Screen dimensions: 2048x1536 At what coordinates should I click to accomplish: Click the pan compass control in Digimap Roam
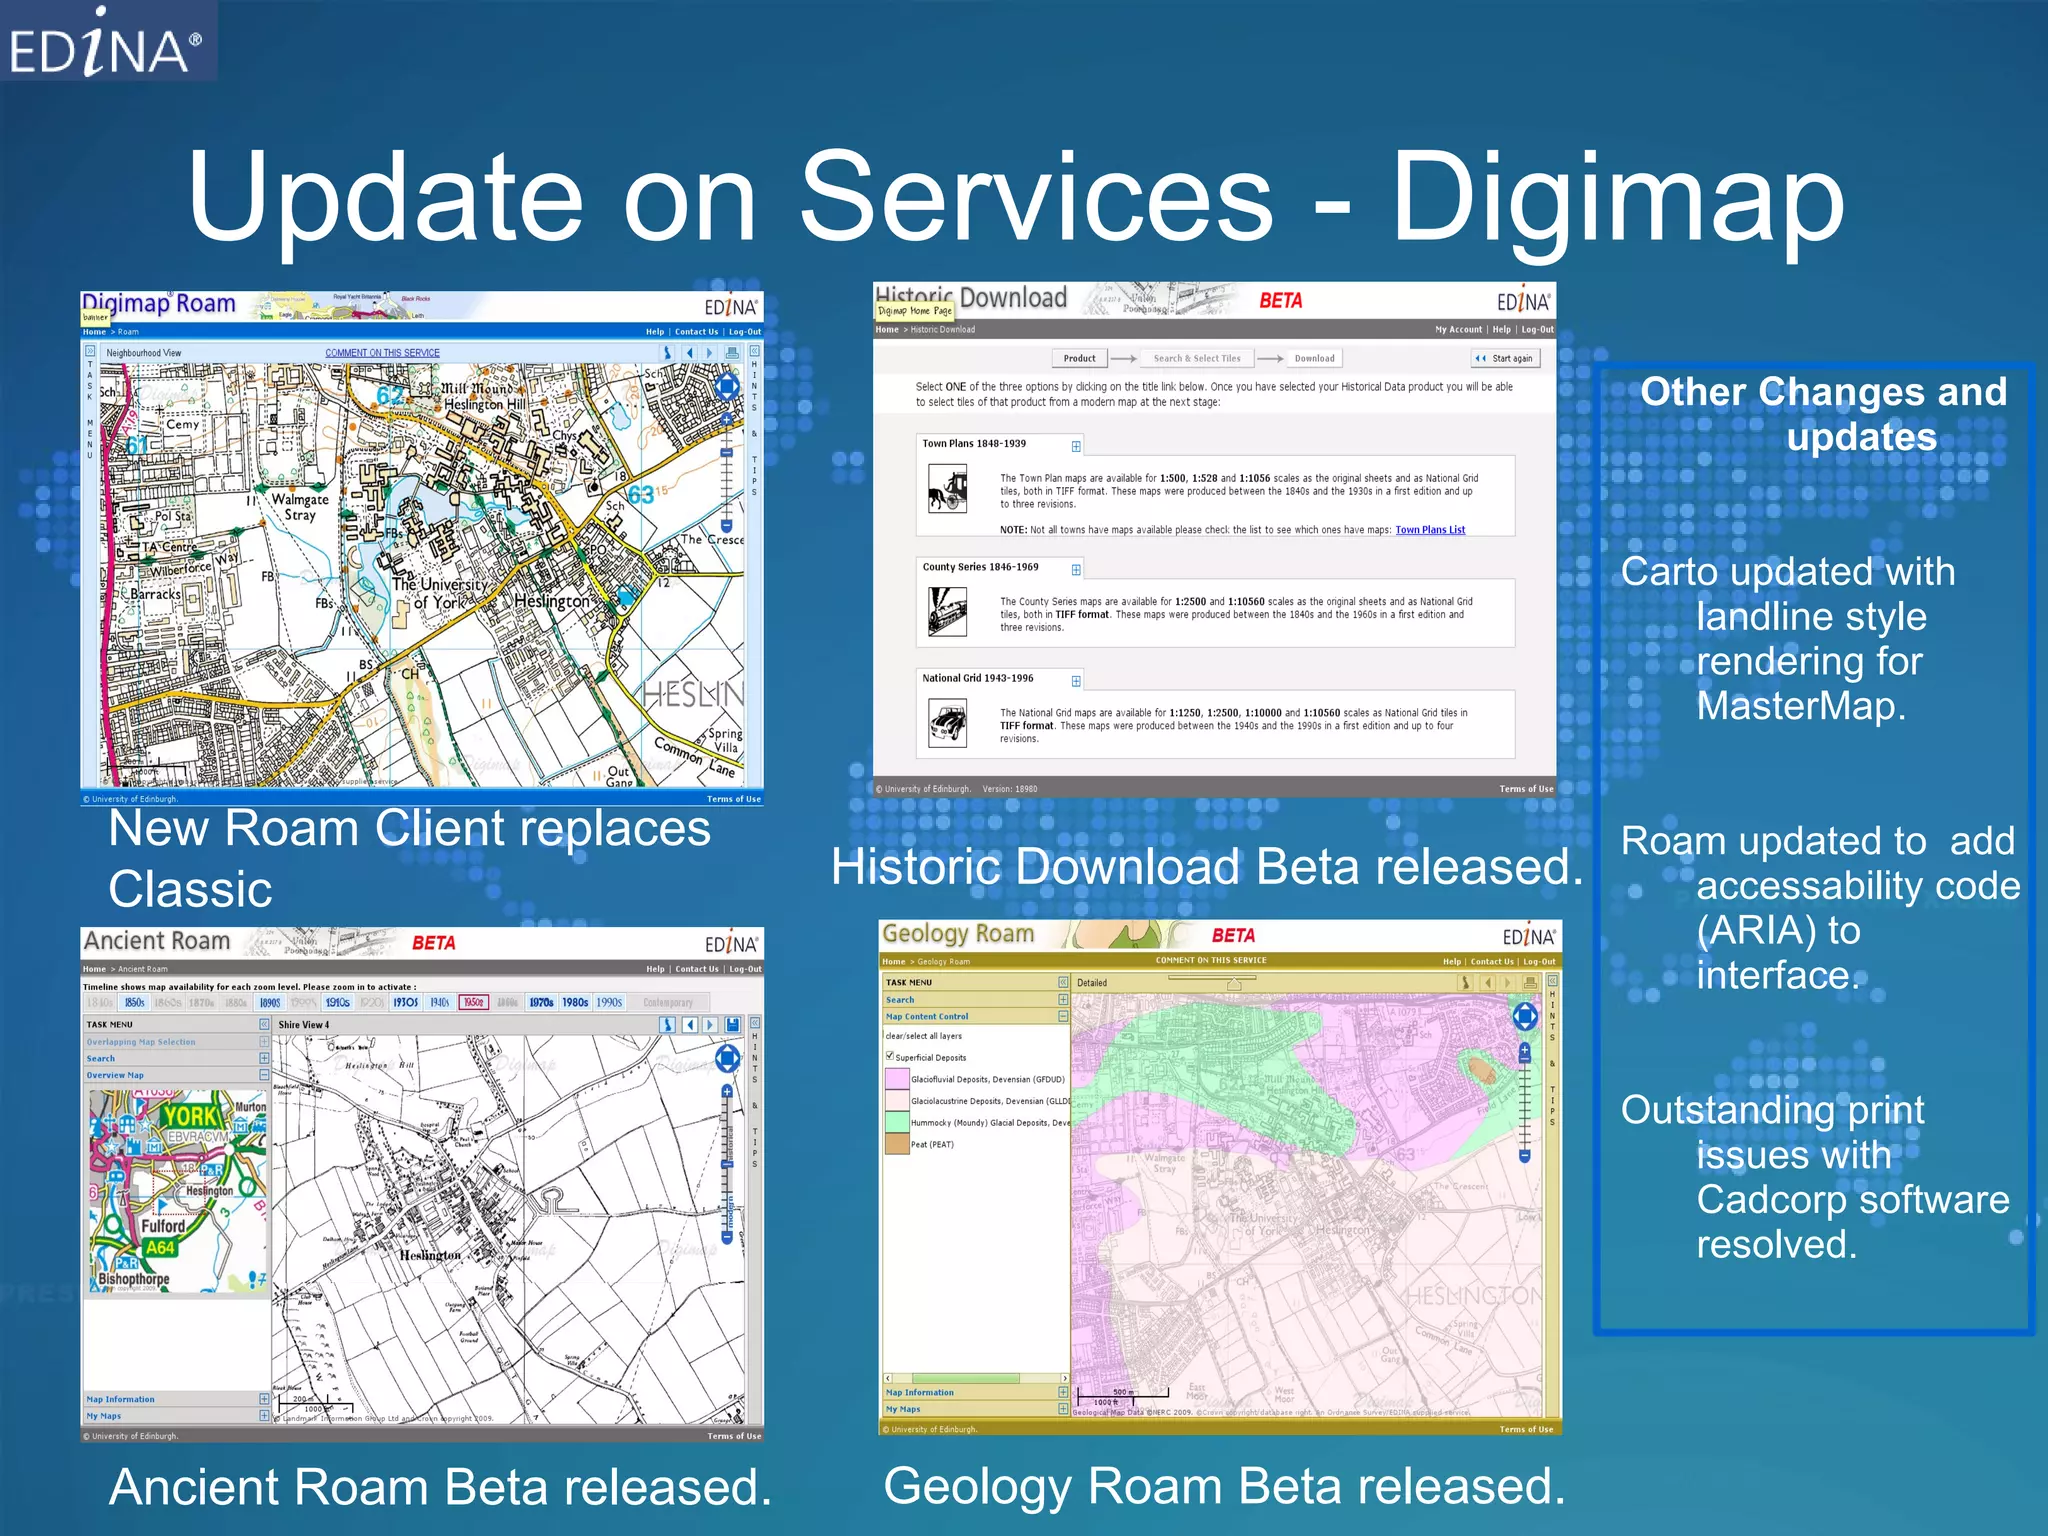(727, 386)
